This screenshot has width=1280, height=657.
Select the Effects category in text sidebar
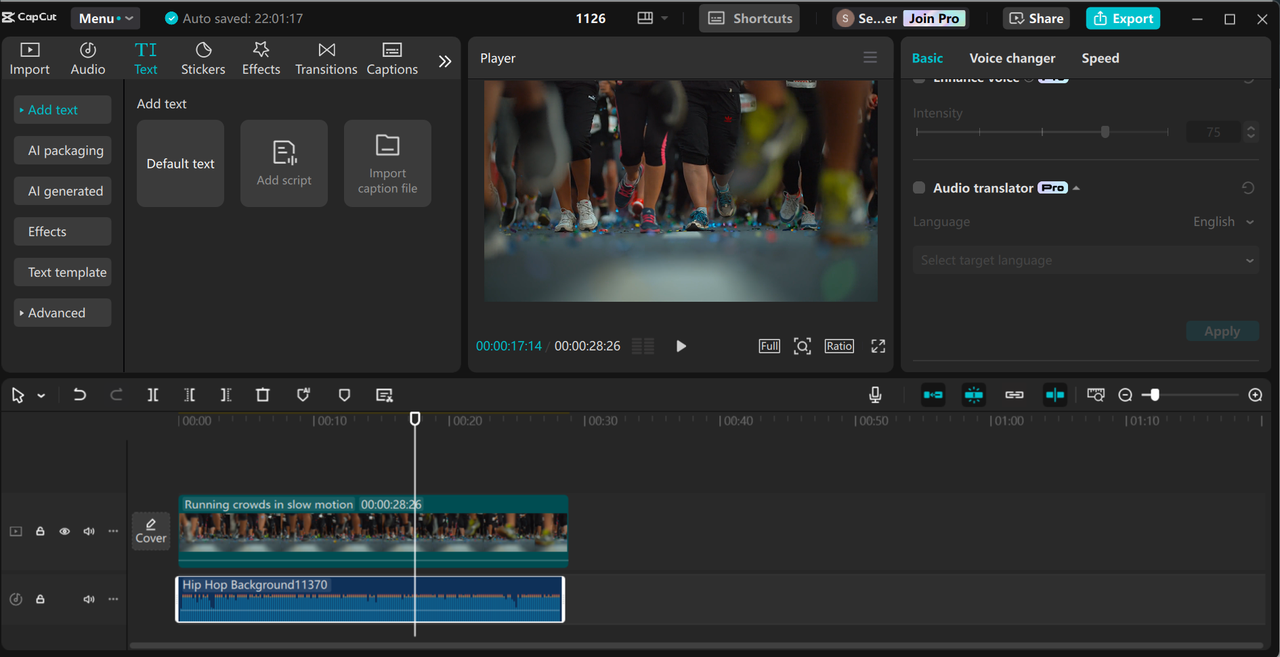62,232
